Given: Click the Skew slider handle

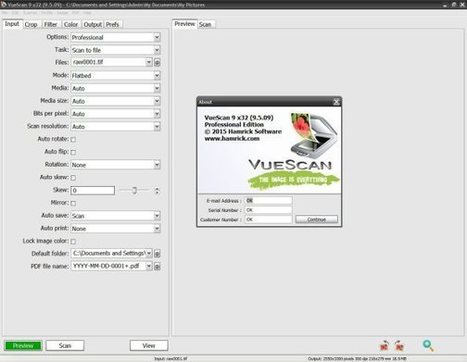Looking at the screenshot, I should 134,190.
